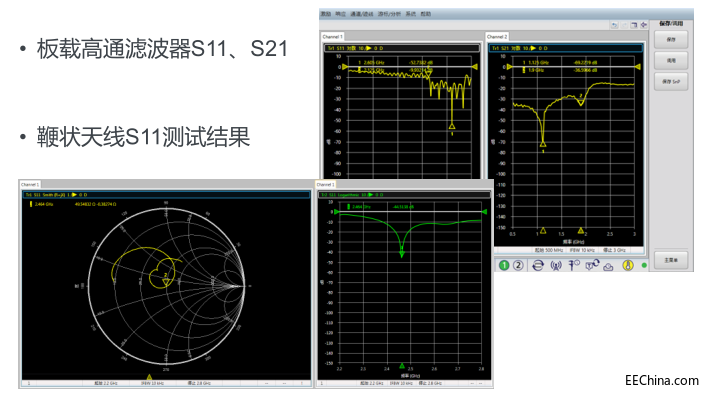This screenshot has height=393, width=707.
Task: Click the caliper calibration icon
Action: [x=574, y=265]
